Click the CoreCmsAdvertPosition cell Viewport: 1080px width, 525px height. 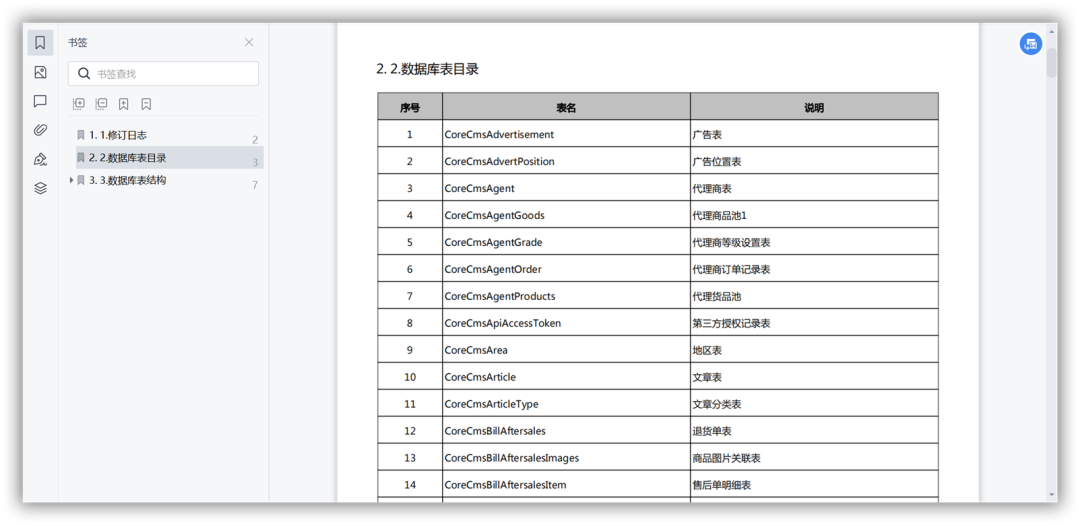pos(566,161)
